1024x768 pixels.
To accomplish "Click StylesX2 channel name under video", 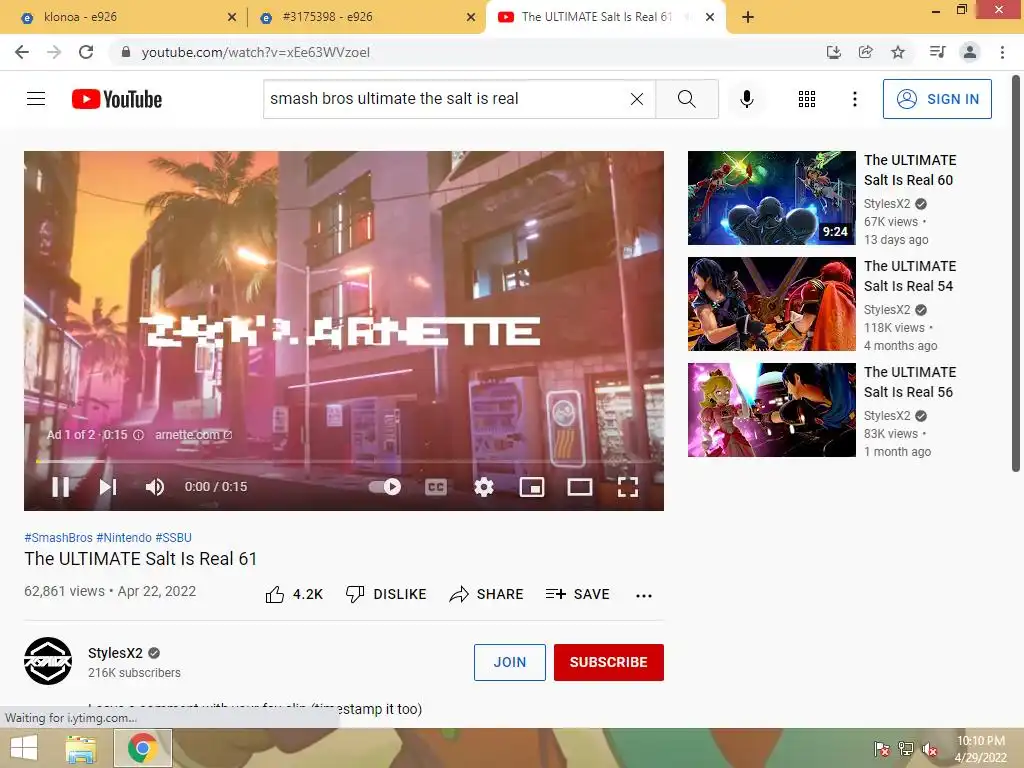I will 115,653.
